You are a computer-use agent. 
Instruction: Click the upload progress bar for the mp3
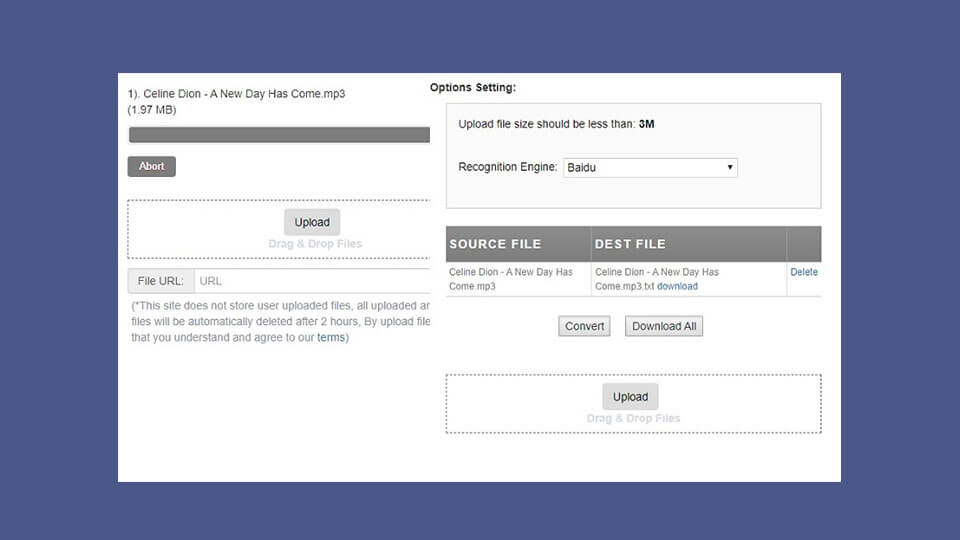click(279, 135)
